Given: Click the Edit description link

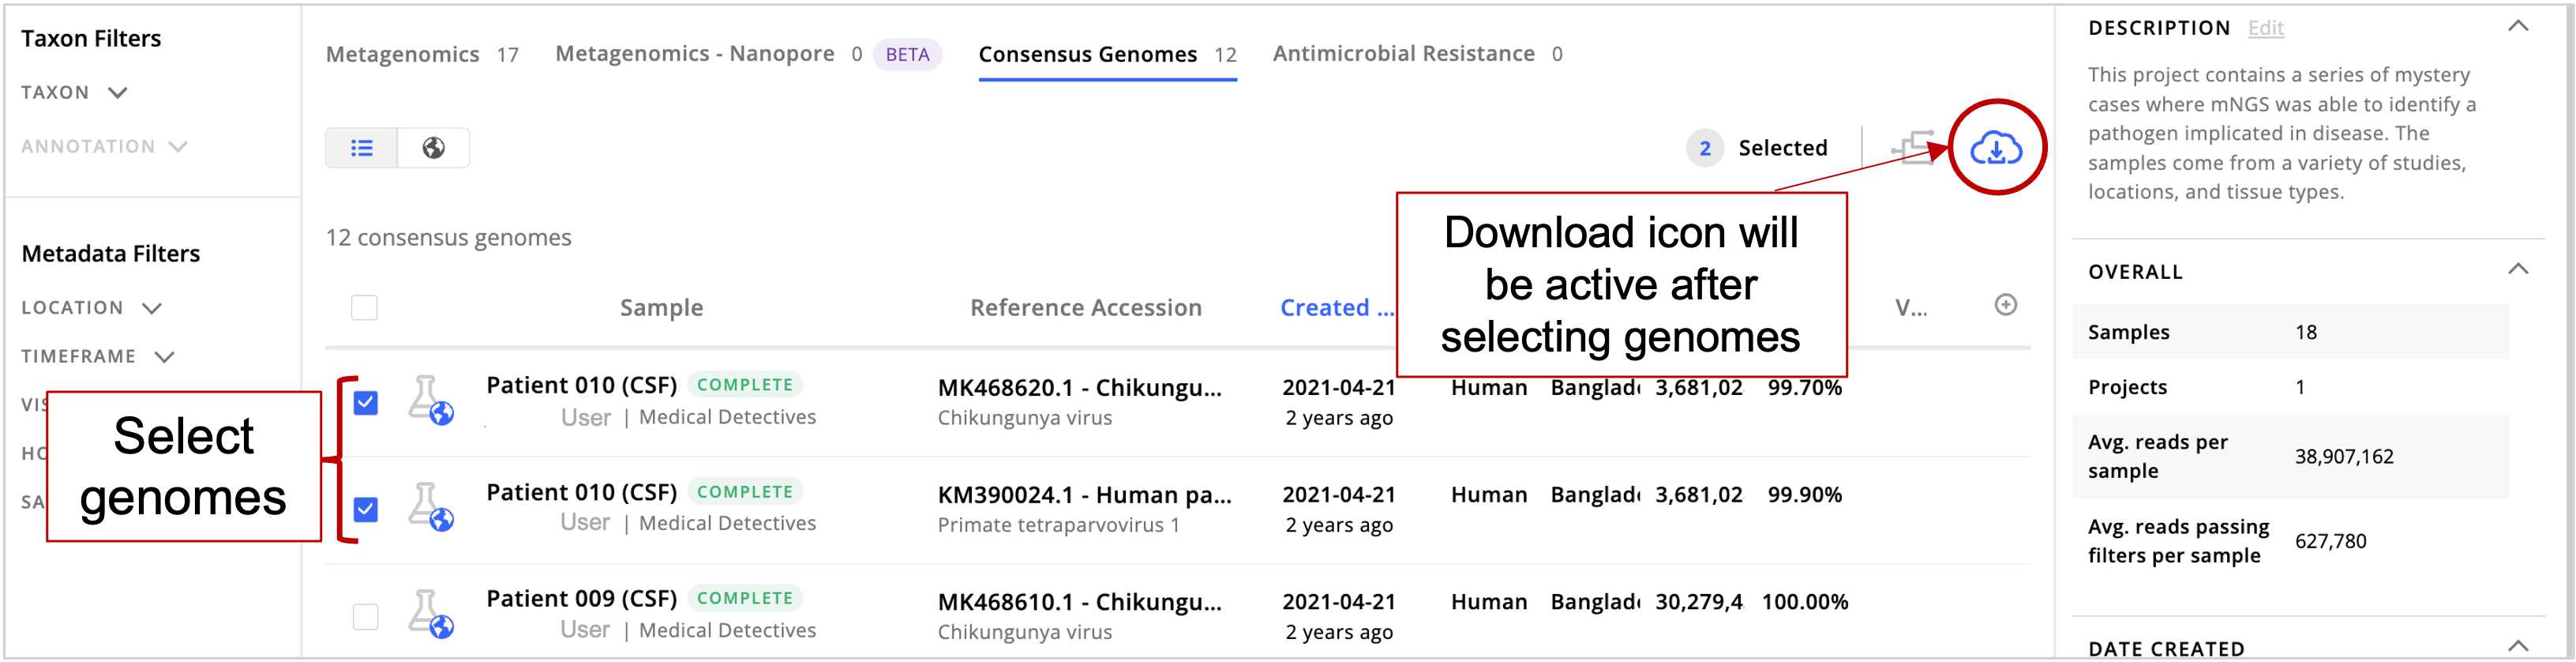Looking at the screenshot, I should tap(2265, 28).
